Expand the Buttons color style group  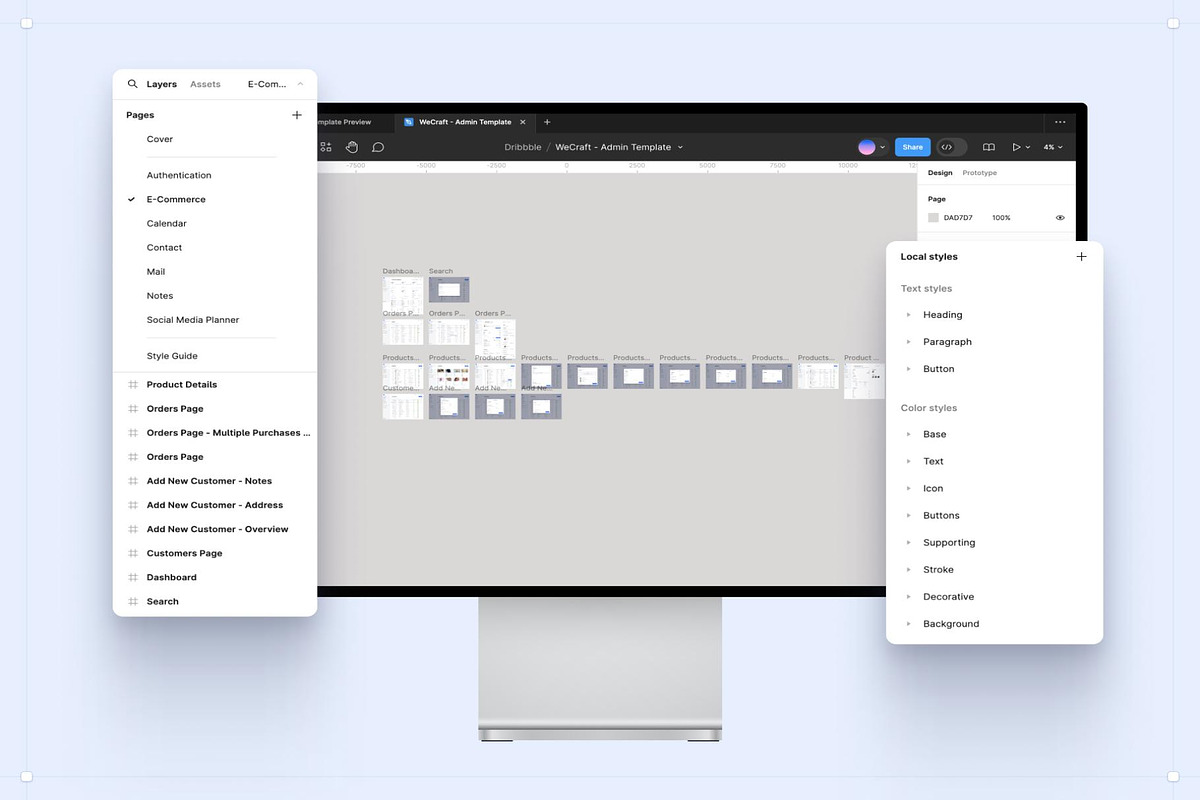(x=909, y=516)
